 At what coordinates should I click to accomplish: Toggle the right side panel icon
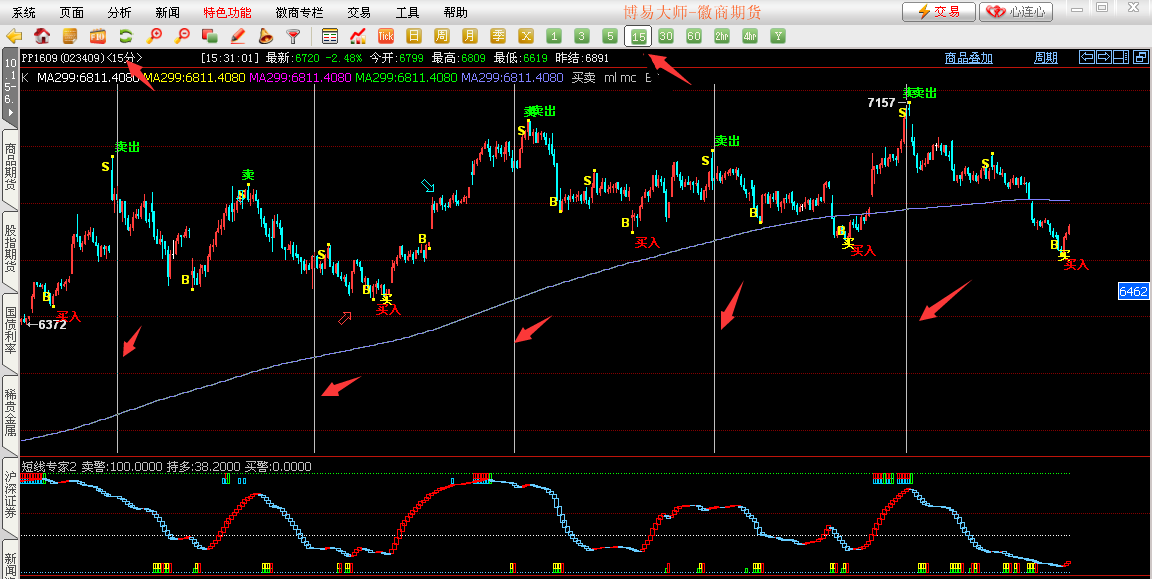[x=1122, y=57]
